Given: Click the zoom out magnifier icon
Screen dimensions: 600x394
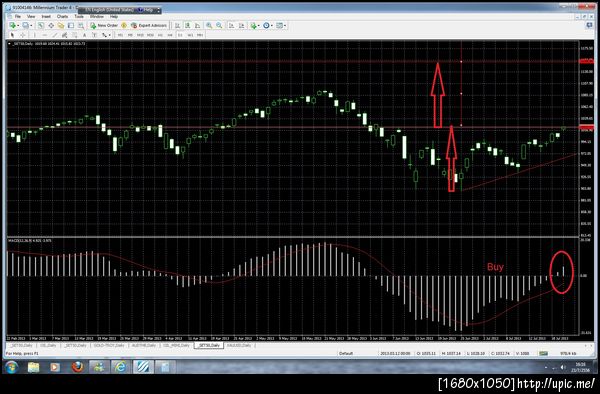Looking at the screenshot, I should [x=219, y=26].
